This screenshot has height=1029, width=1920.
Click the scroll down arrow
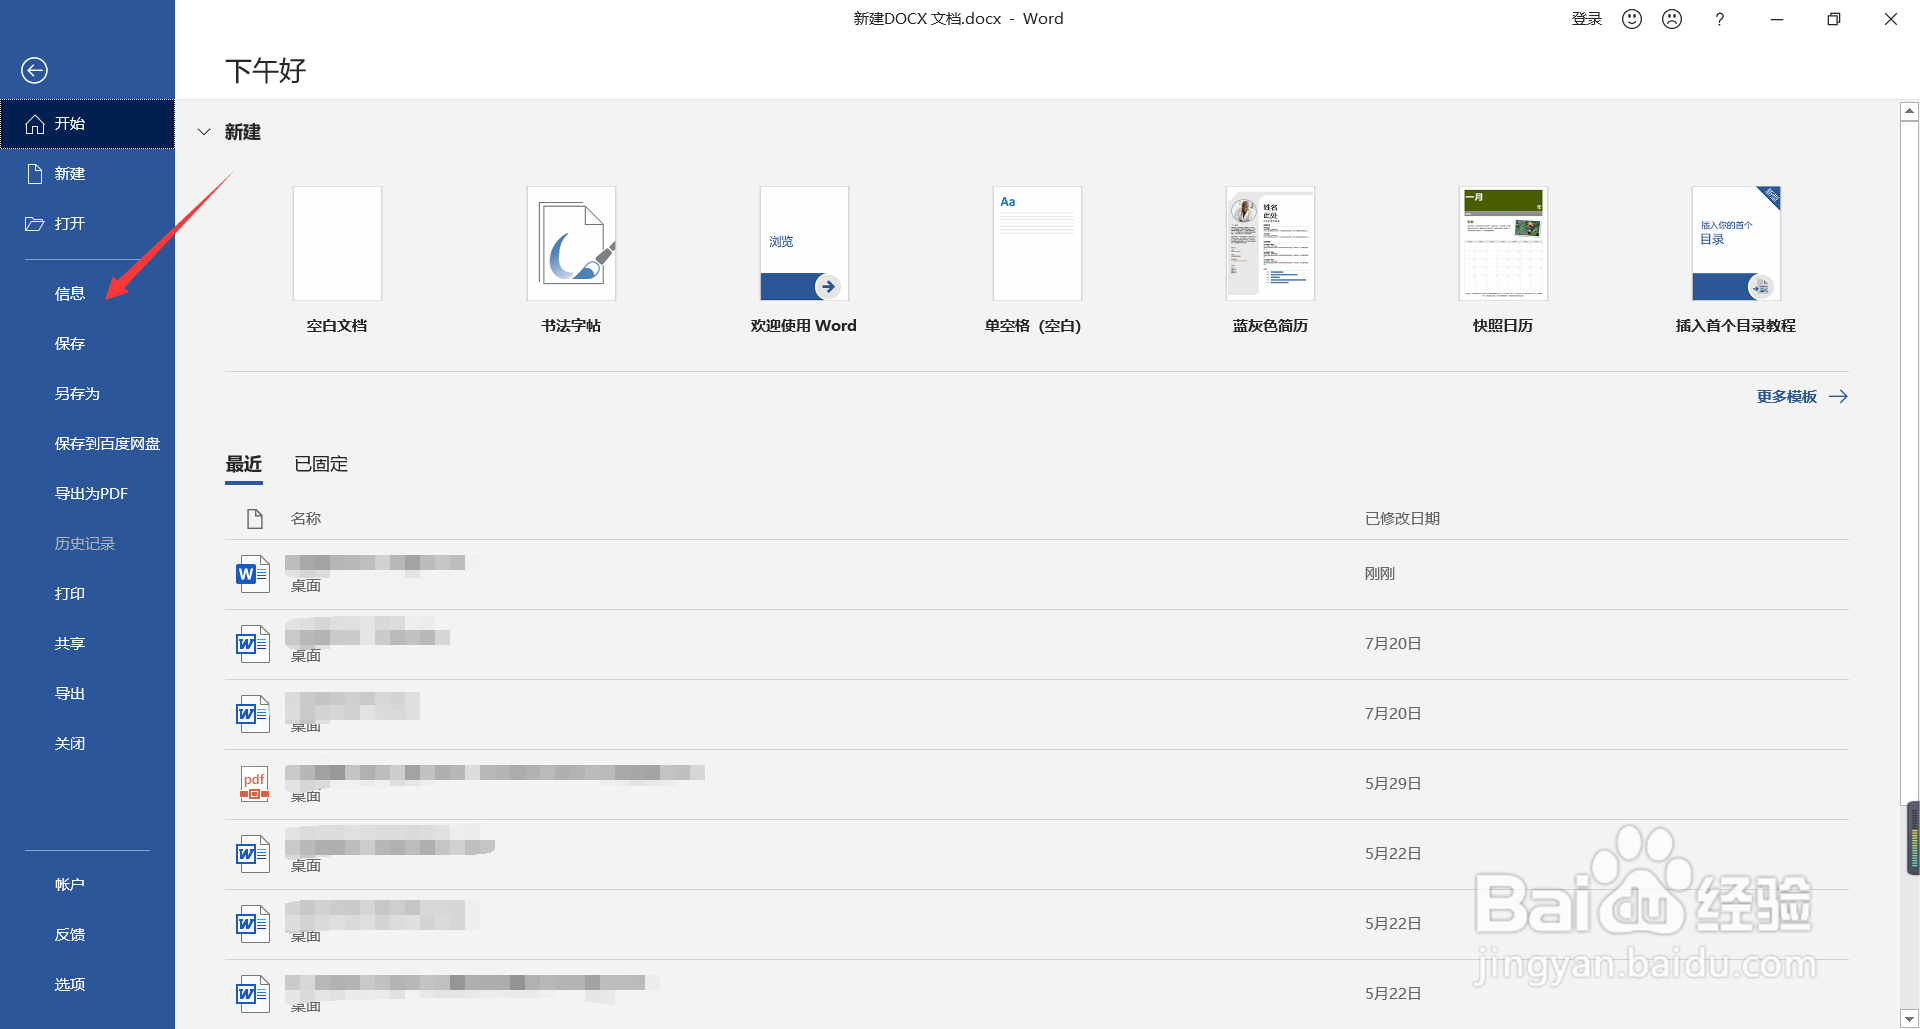[x=1910, y=1019]
